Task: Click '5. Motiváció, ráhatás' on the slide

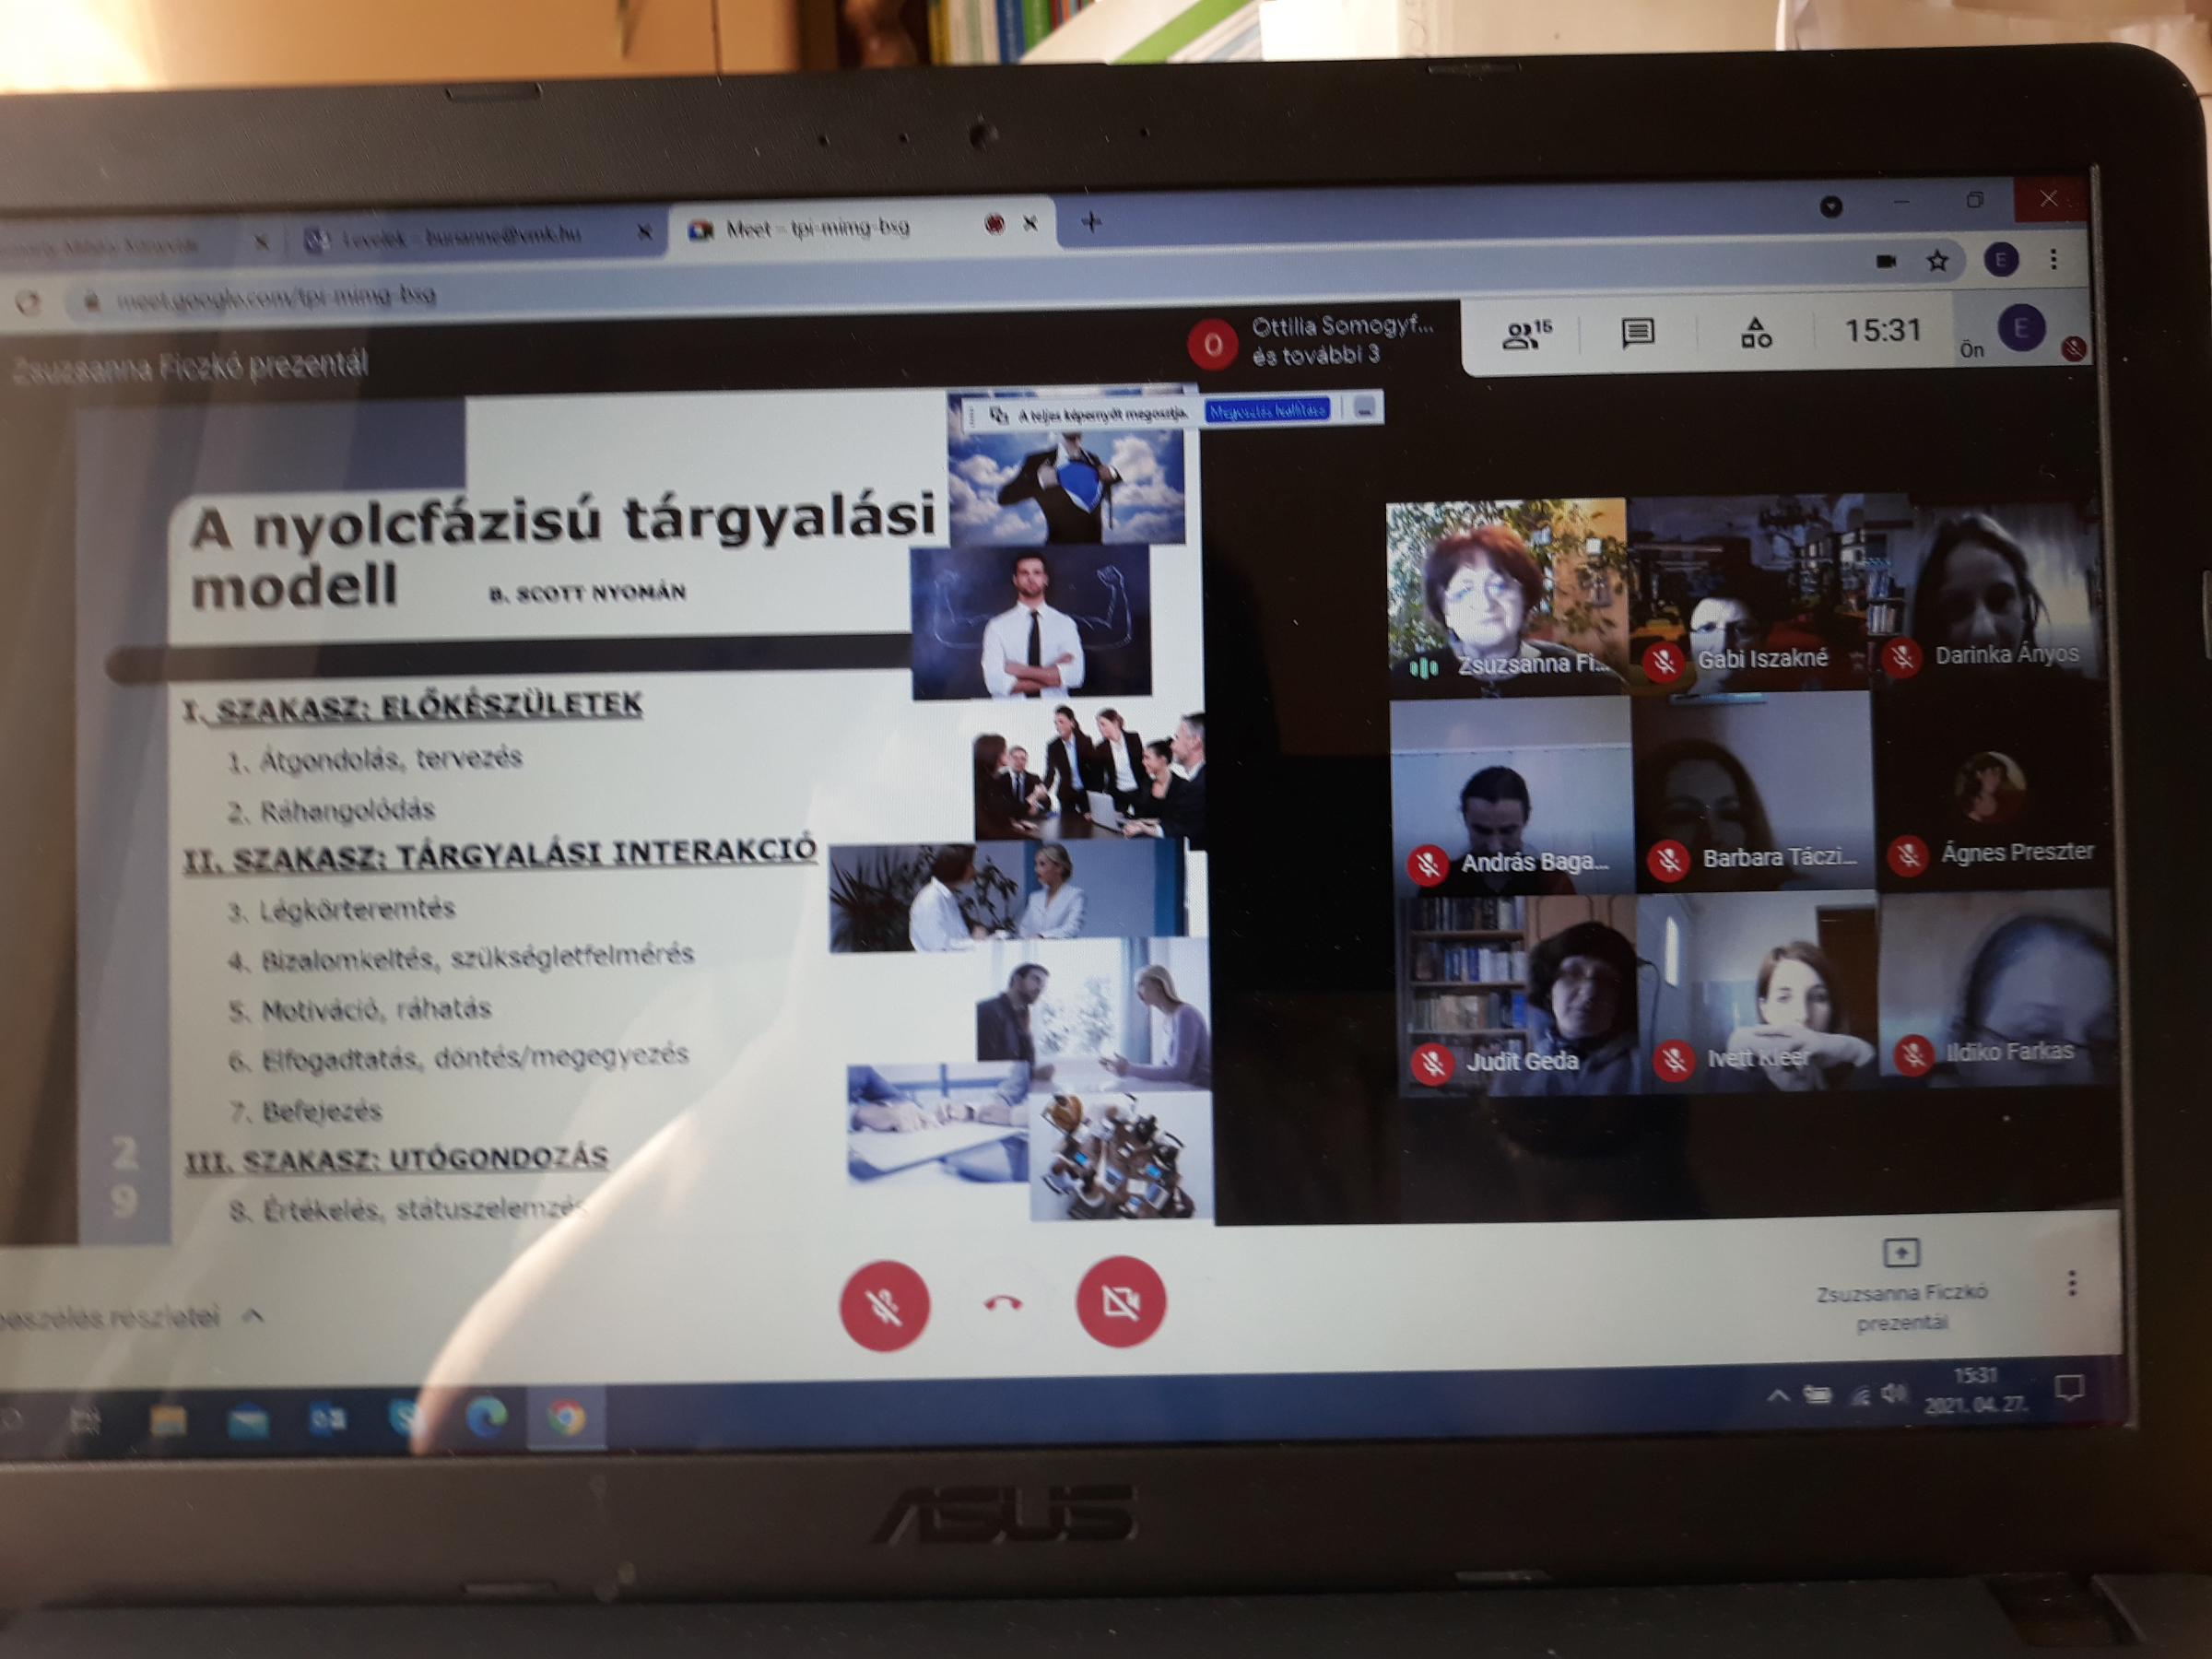Action: (x=360, y=1009)
